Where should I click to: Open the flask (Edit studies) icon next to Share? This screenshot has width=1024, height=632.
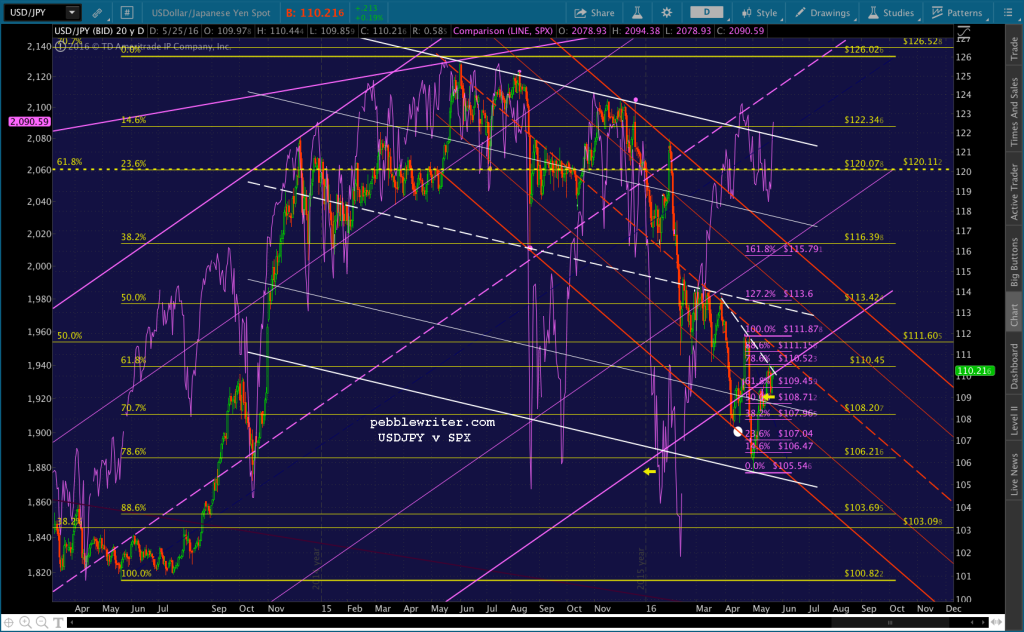tap(637, 12)
